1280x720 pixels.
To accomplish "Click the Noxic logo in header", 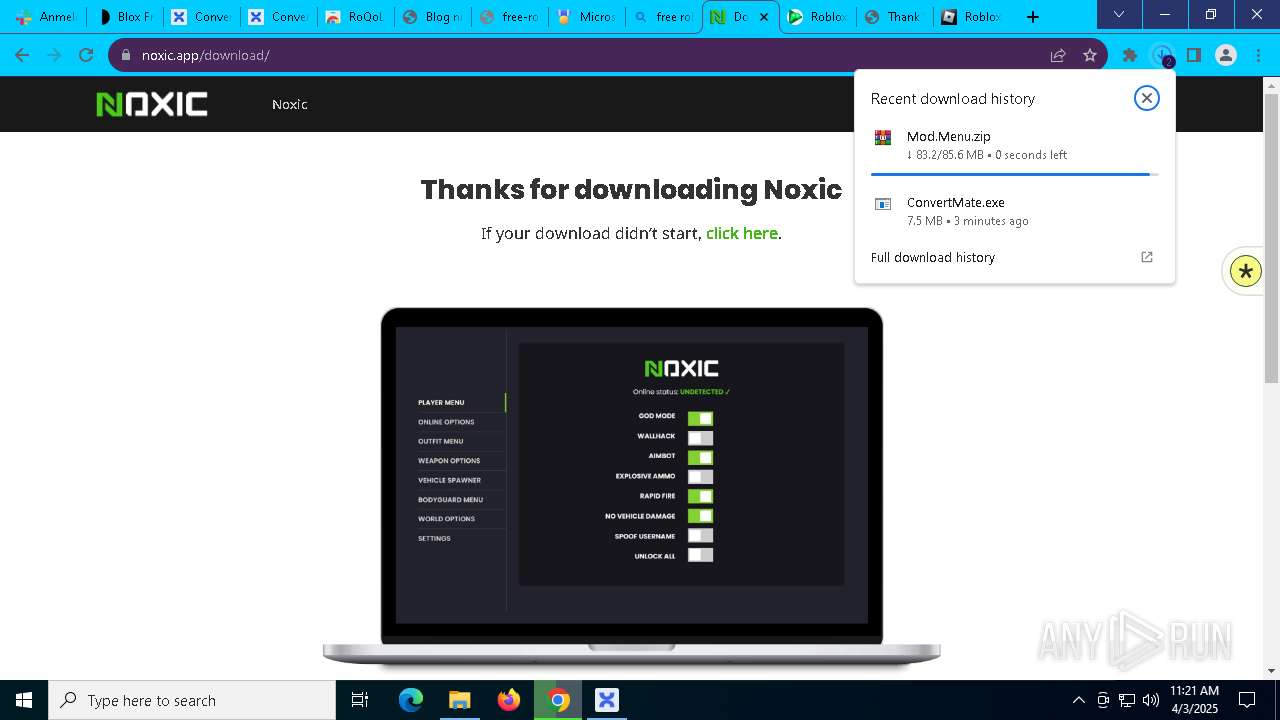I will (152, 104).
